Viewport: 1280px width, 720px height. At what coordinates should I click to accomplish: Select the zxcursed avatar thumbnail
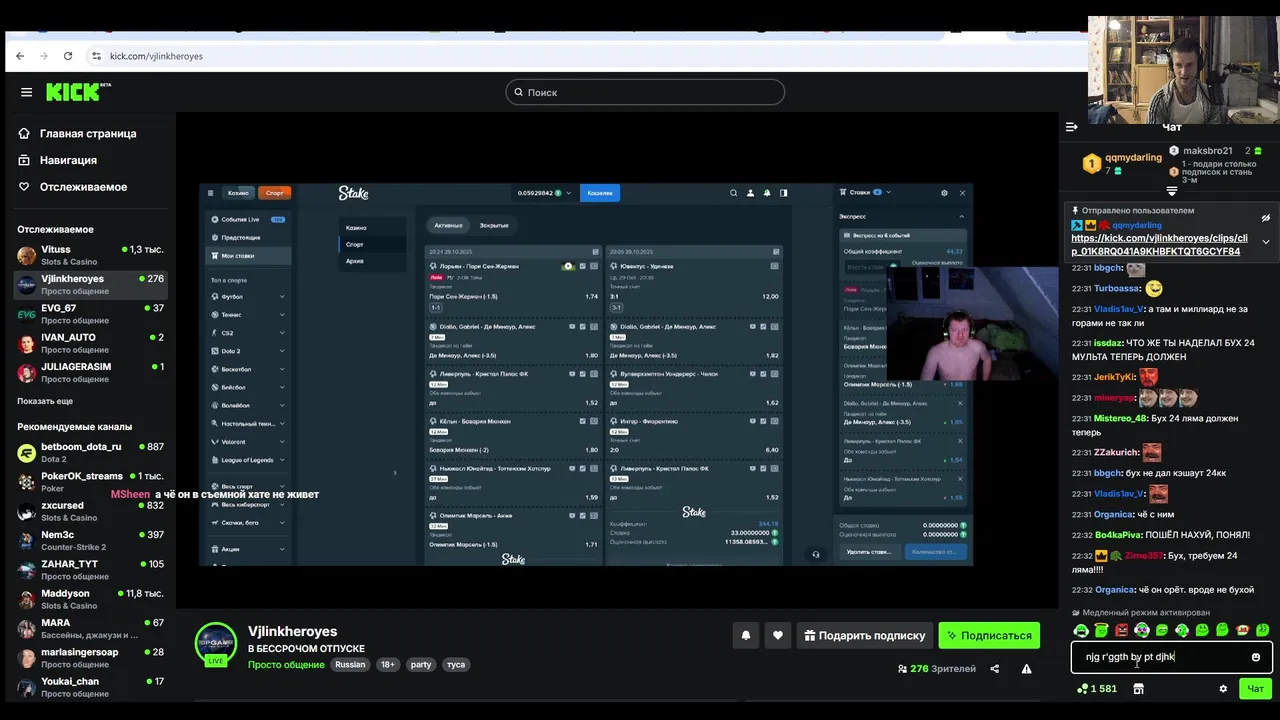pos(27,511)
